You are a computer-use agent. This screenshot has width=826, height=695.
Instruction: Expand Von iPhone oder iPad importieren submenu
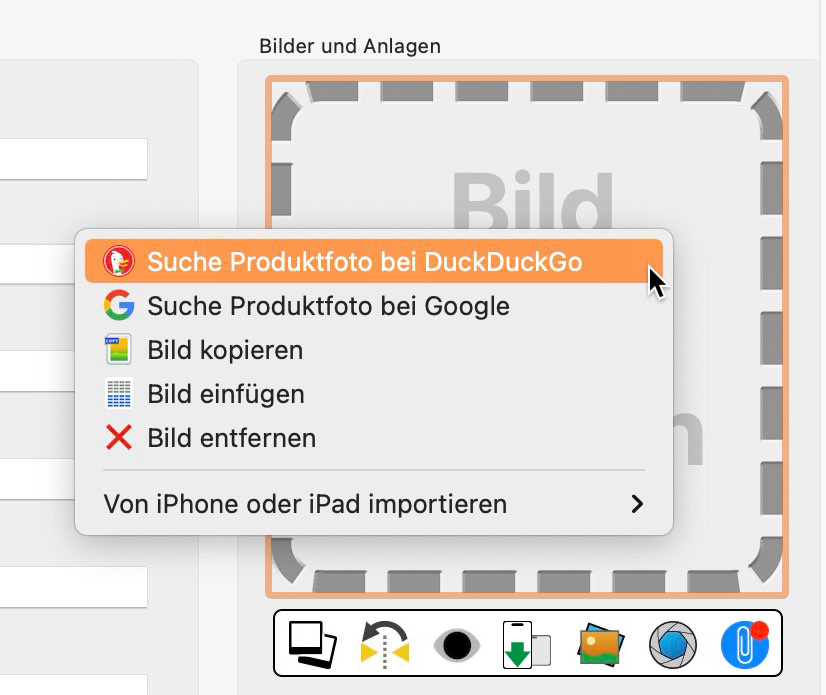click(x=373, y=504)
